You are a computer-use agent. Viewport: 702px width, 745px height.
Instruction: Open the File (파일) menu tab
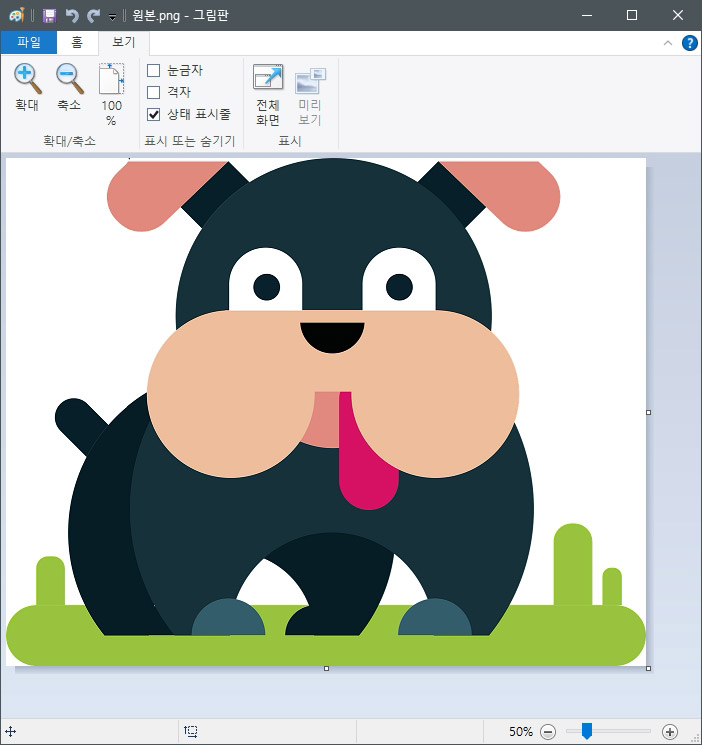(29, 42)
